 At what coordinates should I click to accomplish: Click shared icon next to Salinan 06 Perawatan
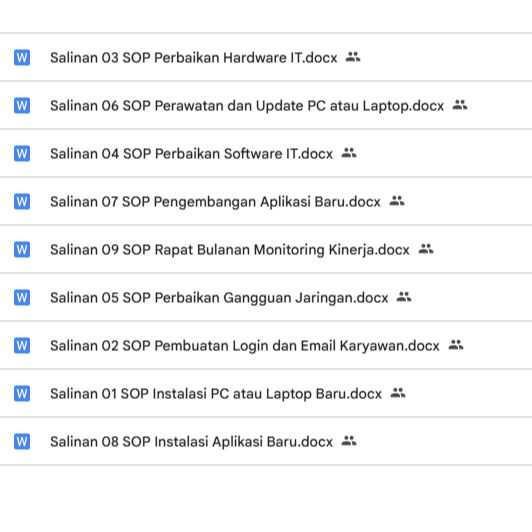point(460,105)
